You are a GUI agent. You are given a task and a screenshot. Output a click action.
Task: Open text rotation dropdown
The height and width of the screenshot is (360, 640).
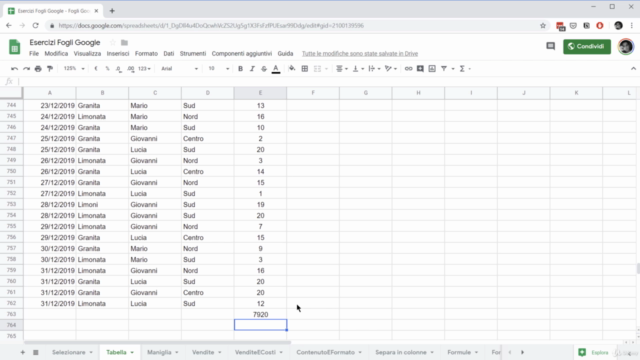(391, 69)
